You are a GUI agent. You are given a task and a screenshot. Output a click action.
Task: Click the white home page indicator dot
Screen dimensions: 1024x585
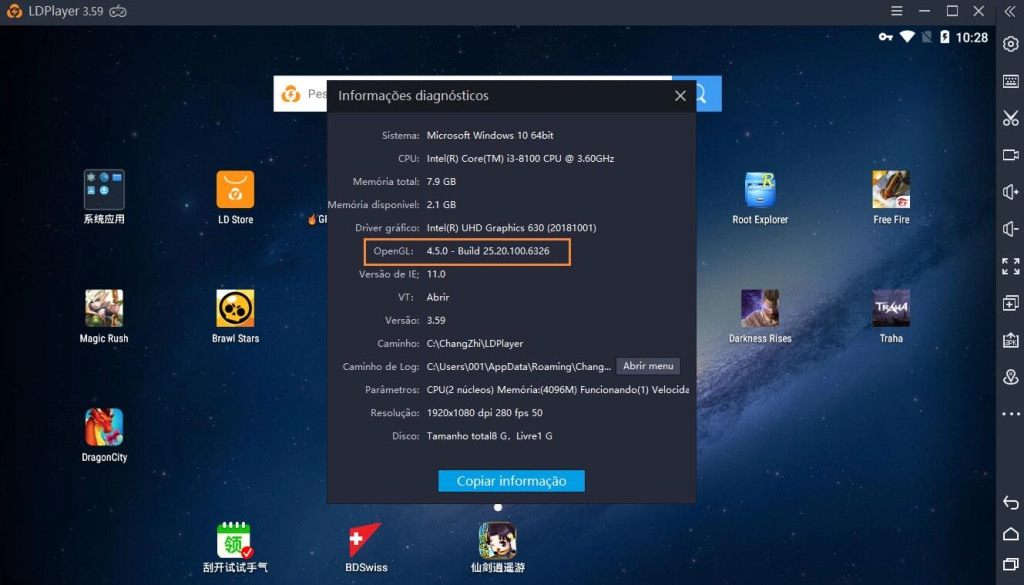pos(498,507)
